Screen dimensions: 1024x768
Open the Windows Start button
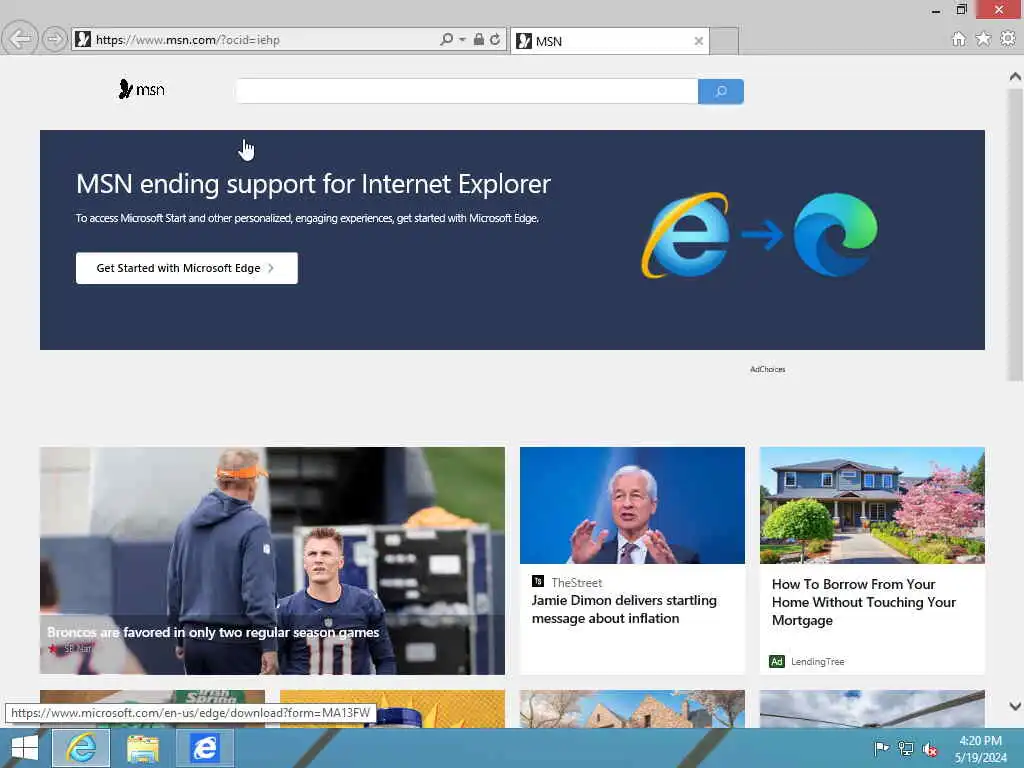(25, 748)
